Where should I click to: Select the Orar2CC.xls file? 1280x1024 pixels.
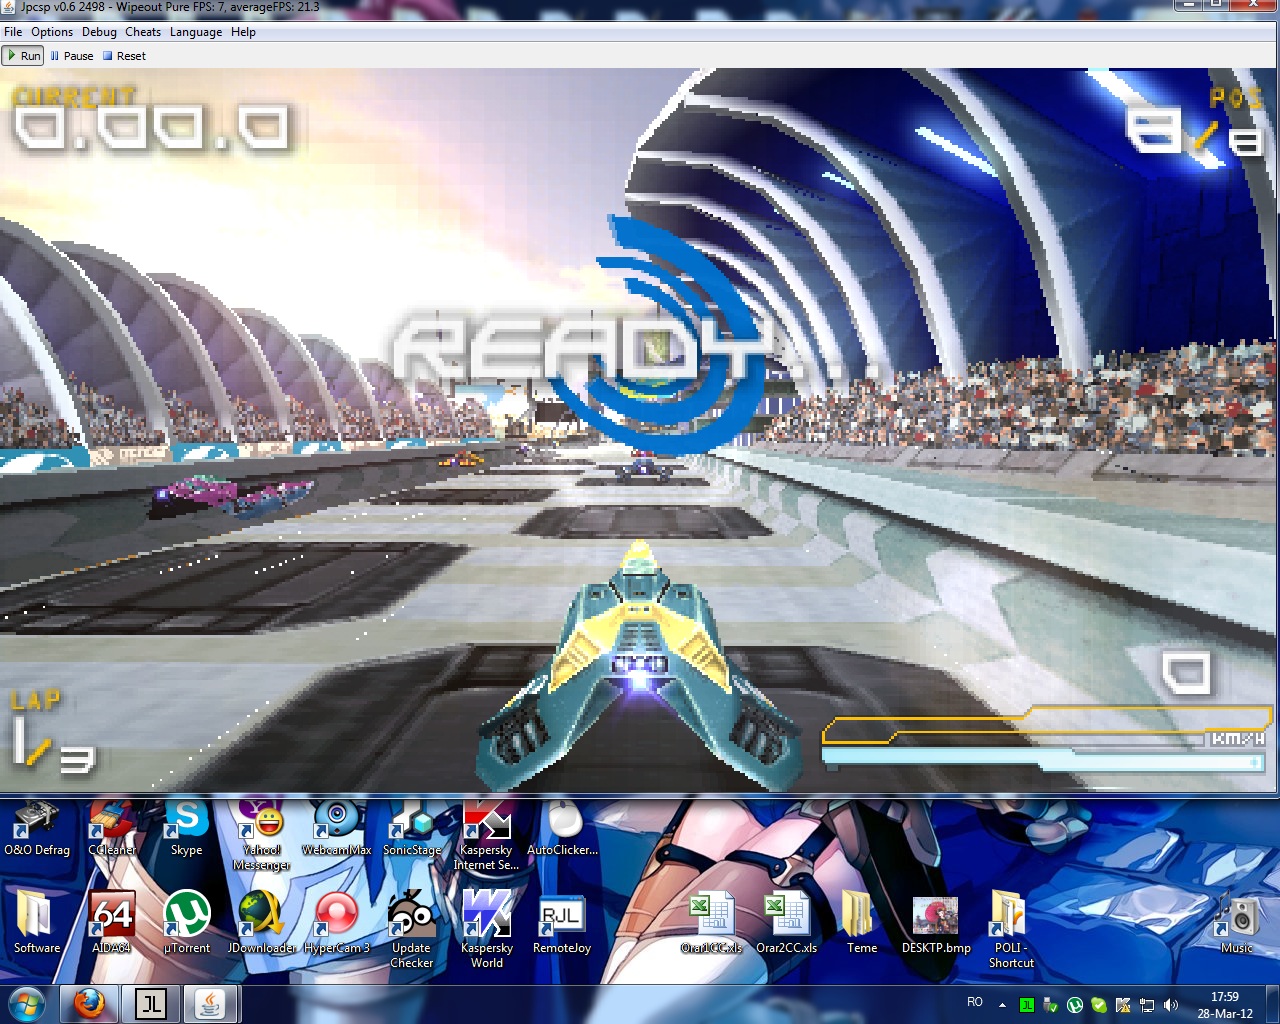[x=787, y=922]
